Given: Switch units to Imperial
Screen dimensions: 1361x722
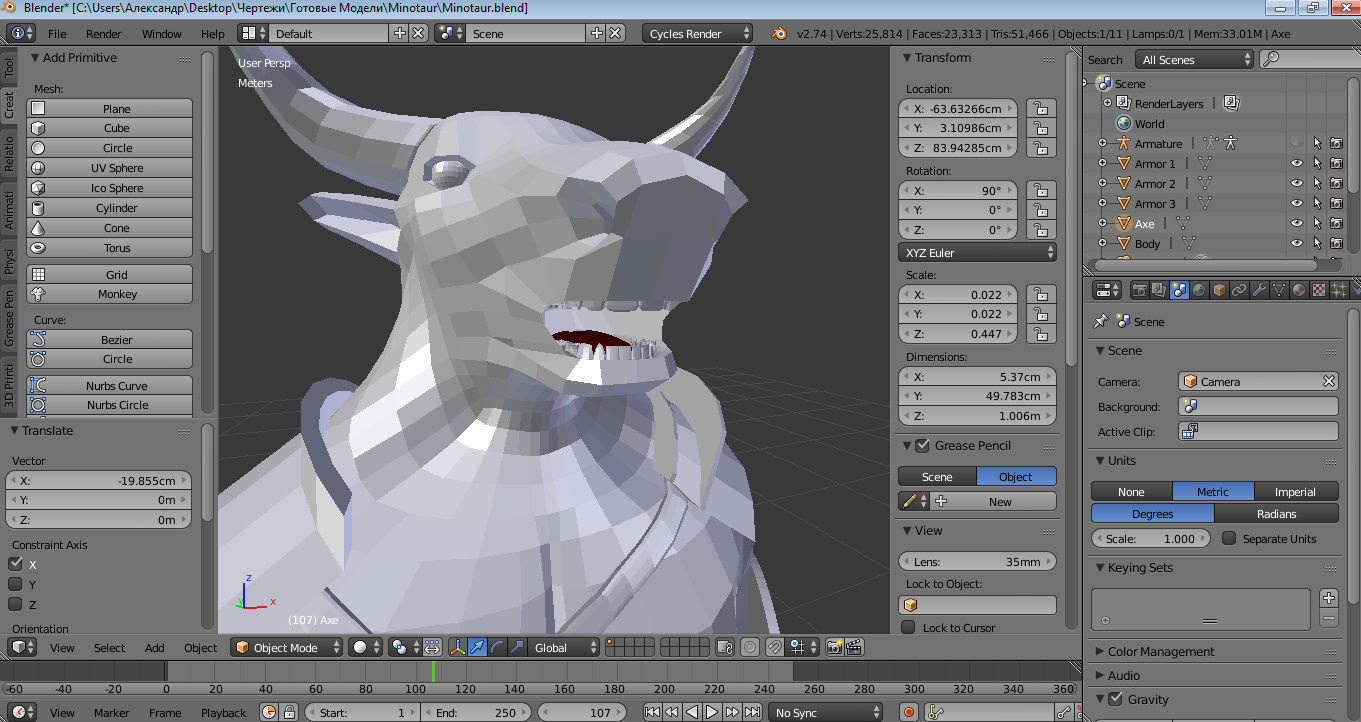Looking at the screenshot, I should point(1296,491).
